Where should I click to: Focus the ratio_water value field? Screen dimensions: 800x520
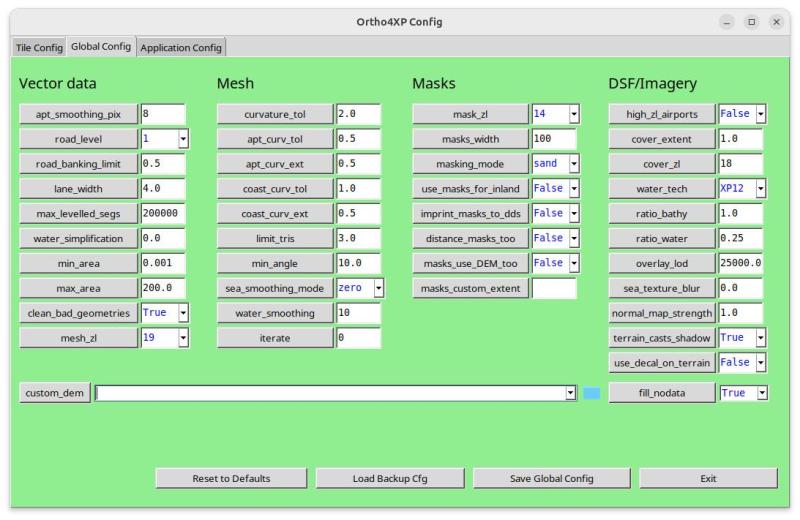pyautogui.click(x=740, y=238)
